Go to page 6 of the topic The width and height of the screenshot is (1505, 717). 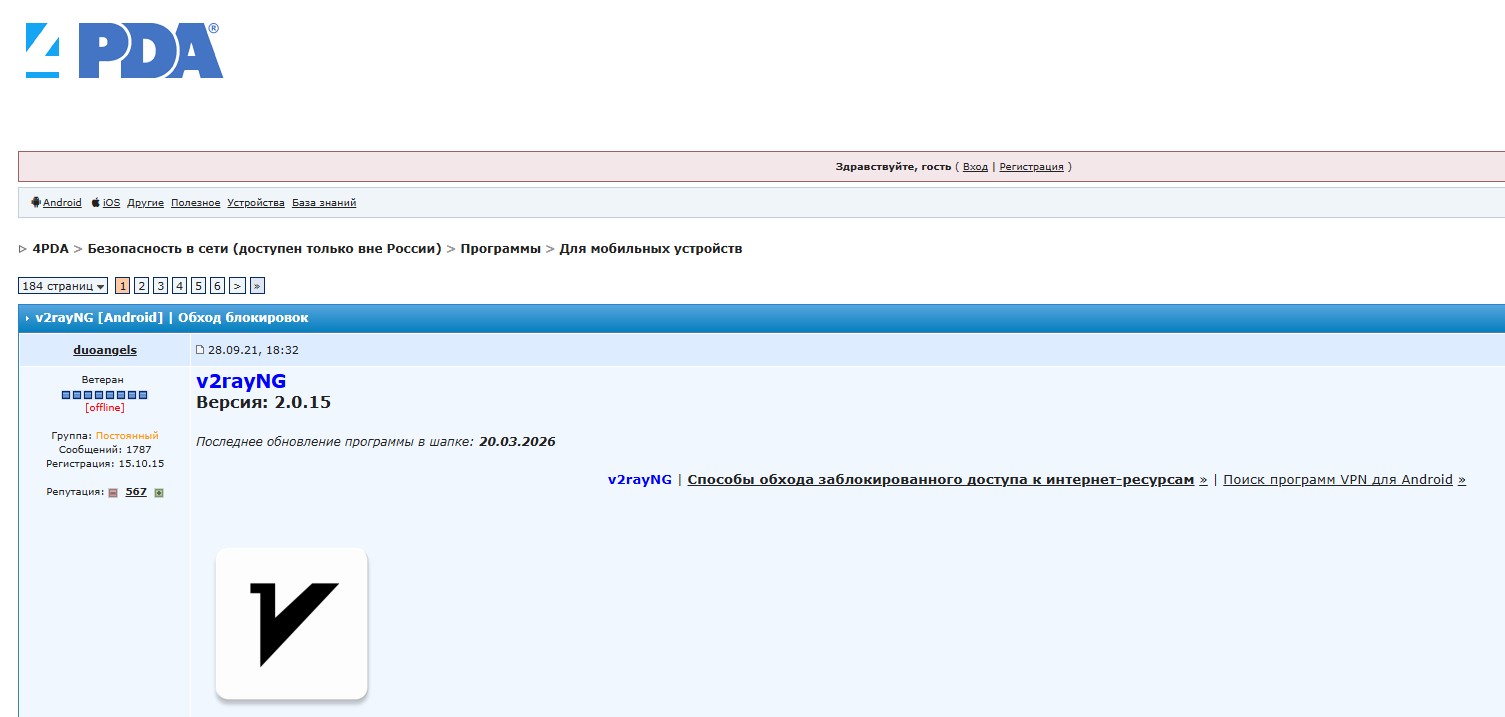click(x=217, y=286)
